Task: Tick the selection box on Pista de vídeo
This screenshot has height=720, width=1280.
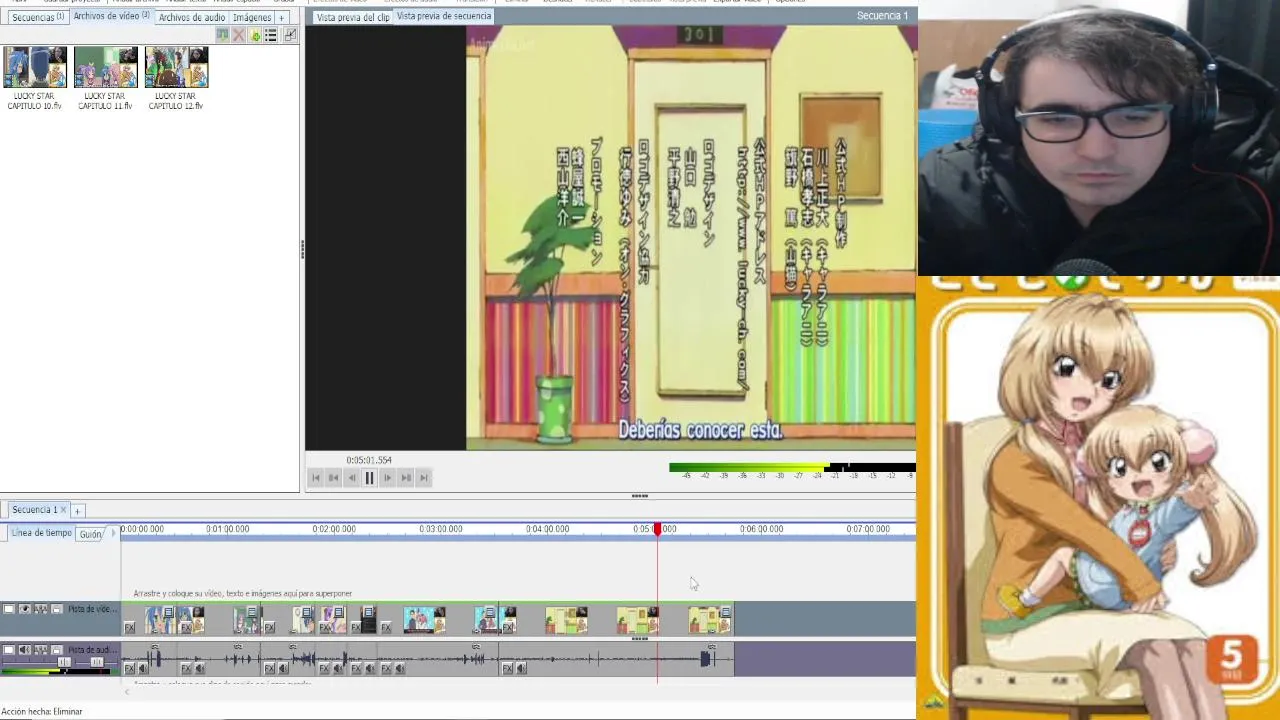Action: [x=9, y=609]
